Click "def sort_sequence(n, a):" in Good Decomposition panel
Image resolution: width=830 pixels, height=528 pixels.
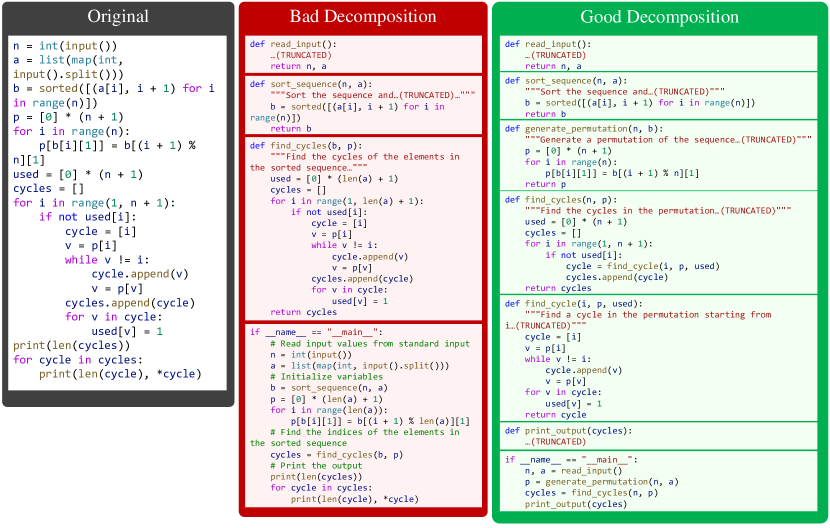click(566, 81)
